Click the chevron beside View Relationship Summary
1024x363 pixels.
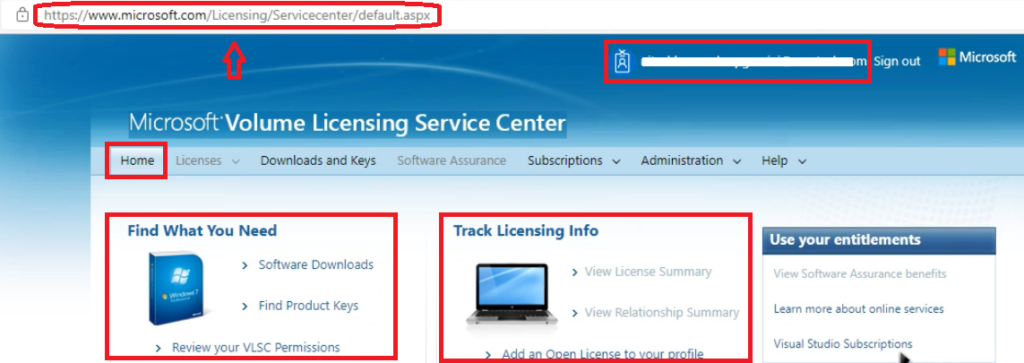click(x=574, y=313)
